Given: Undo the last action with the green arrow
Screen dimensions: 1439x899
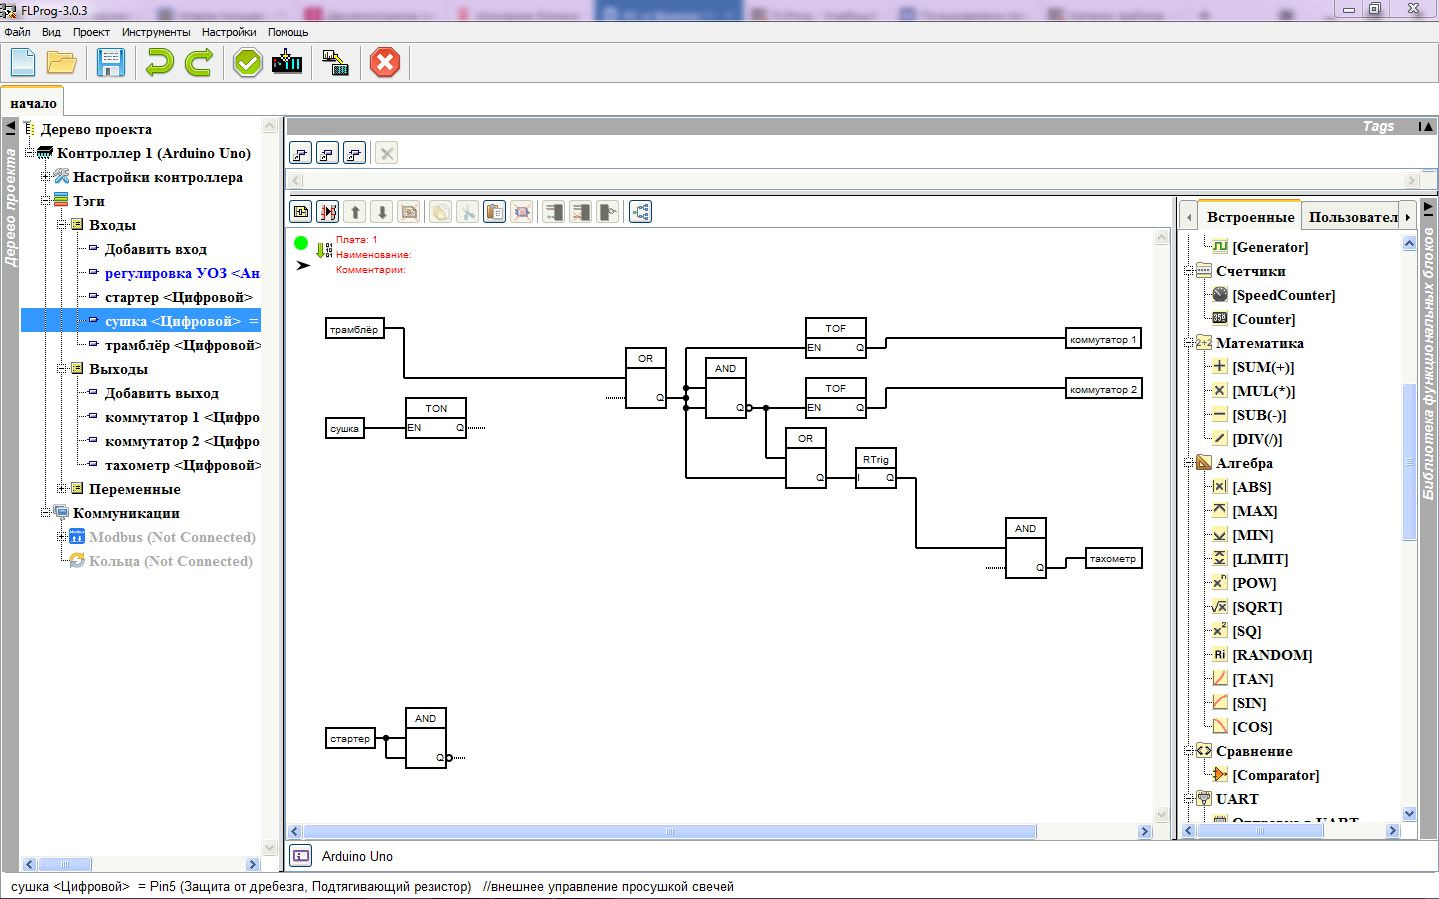Looking at the screenshot, I should [x=159, y=63].
